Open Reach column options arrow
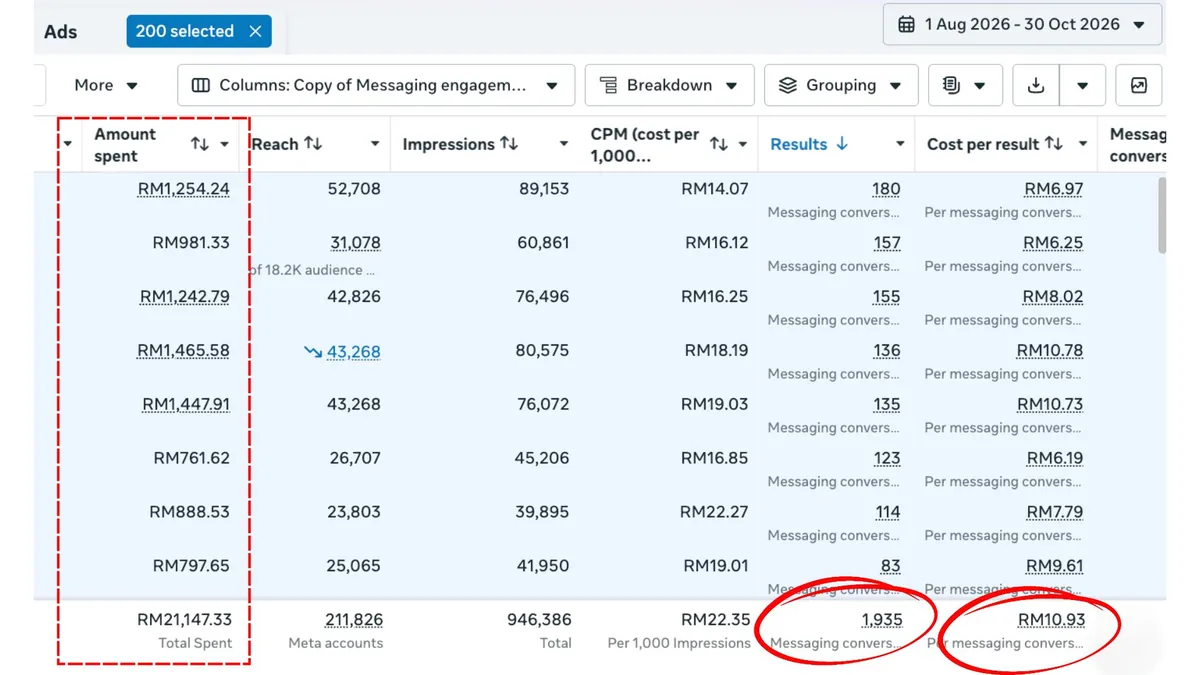1200x675 pixels. [375, 144]
